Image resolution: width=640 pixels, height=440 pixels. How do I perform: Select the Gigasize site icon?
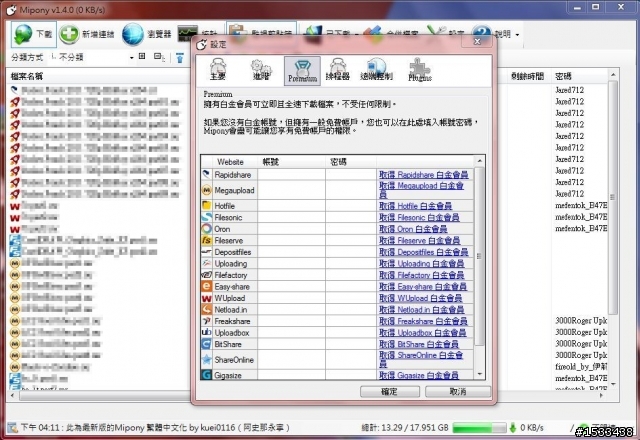click(207, 375)
